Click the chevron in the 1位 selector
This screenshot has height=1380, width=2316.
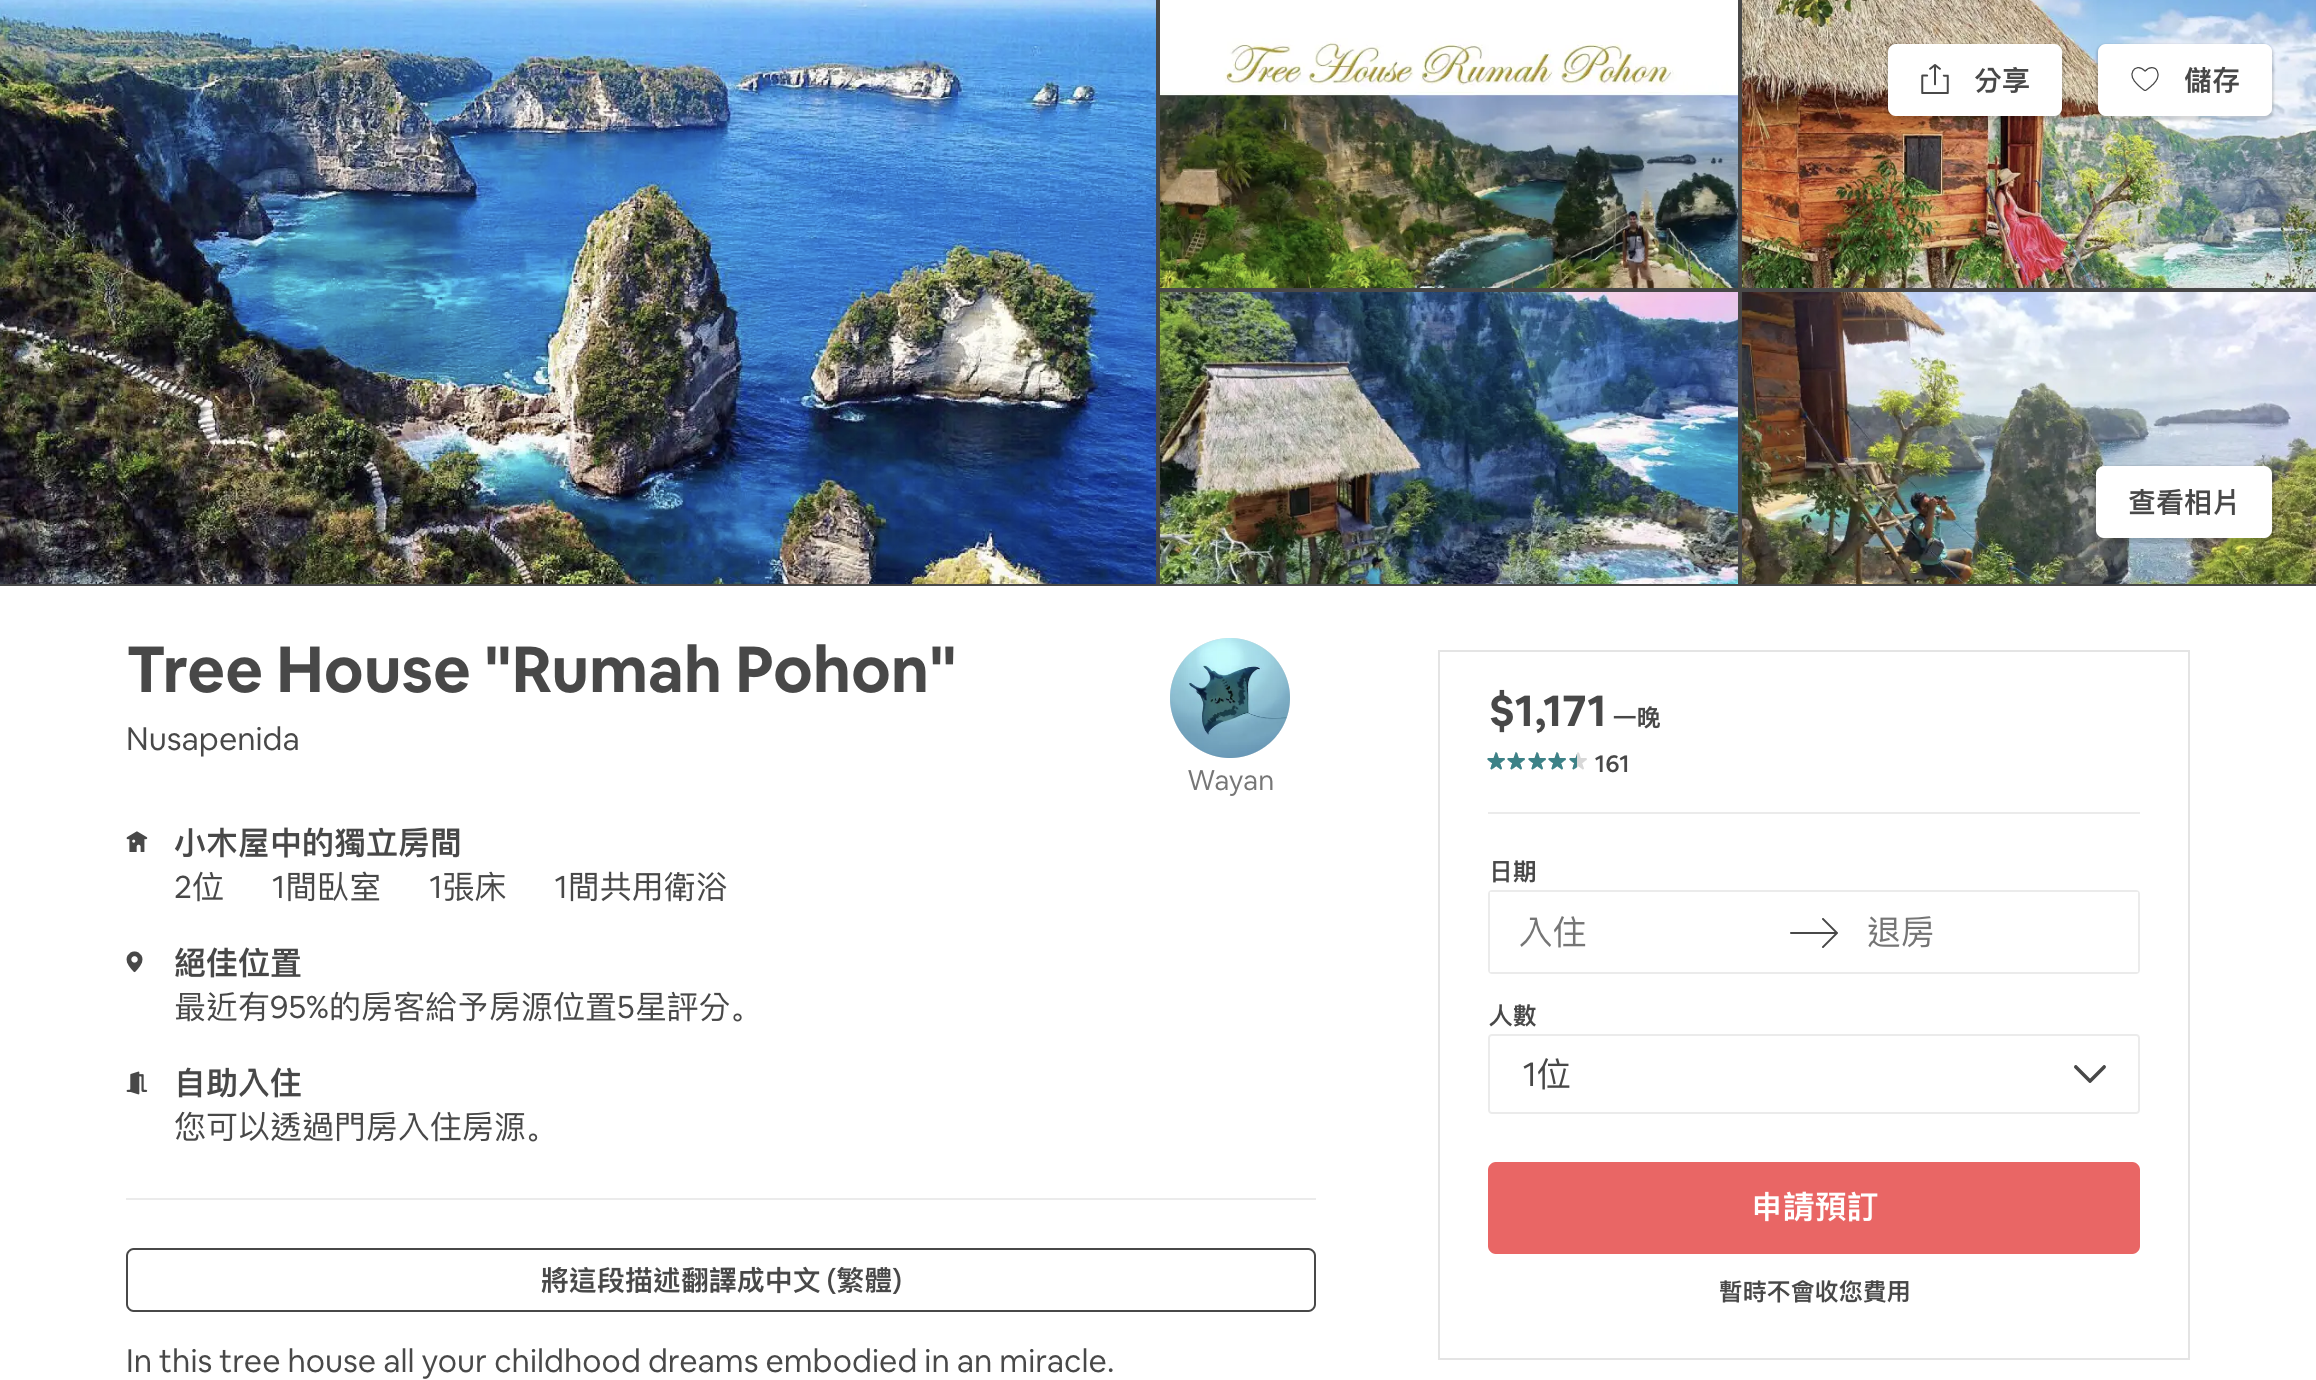(x=2089, y=1074)
